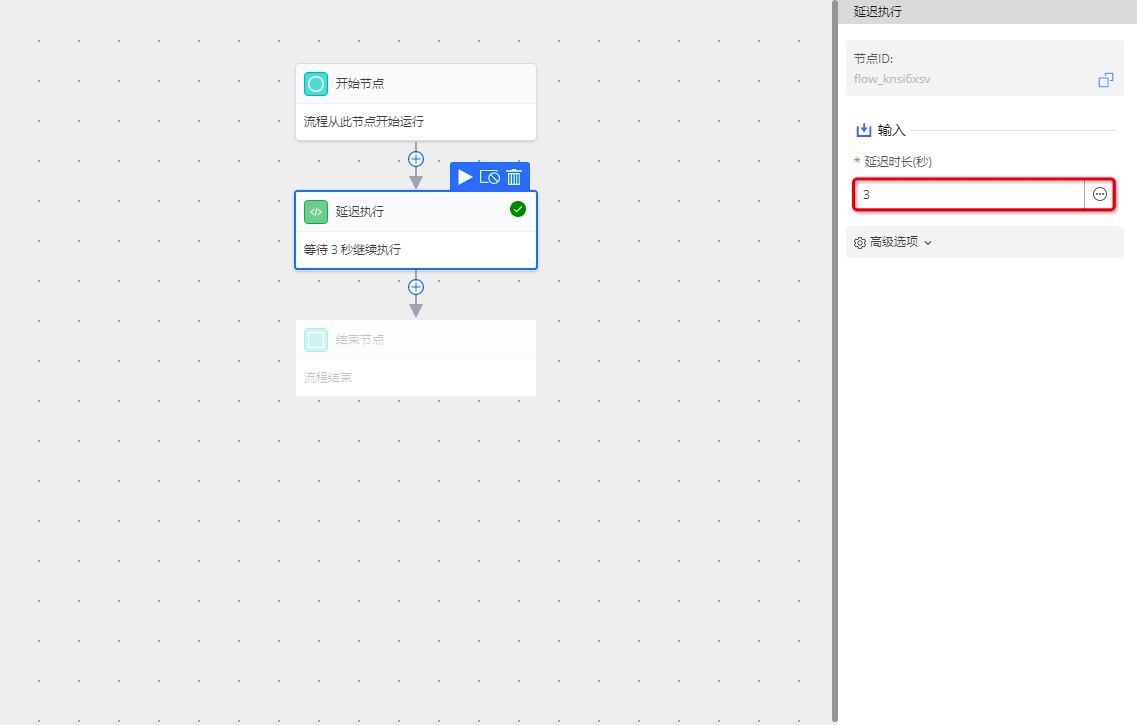Add node below the delay node
This screenshot has height=725, width=1137.
(x=415, y=287)
